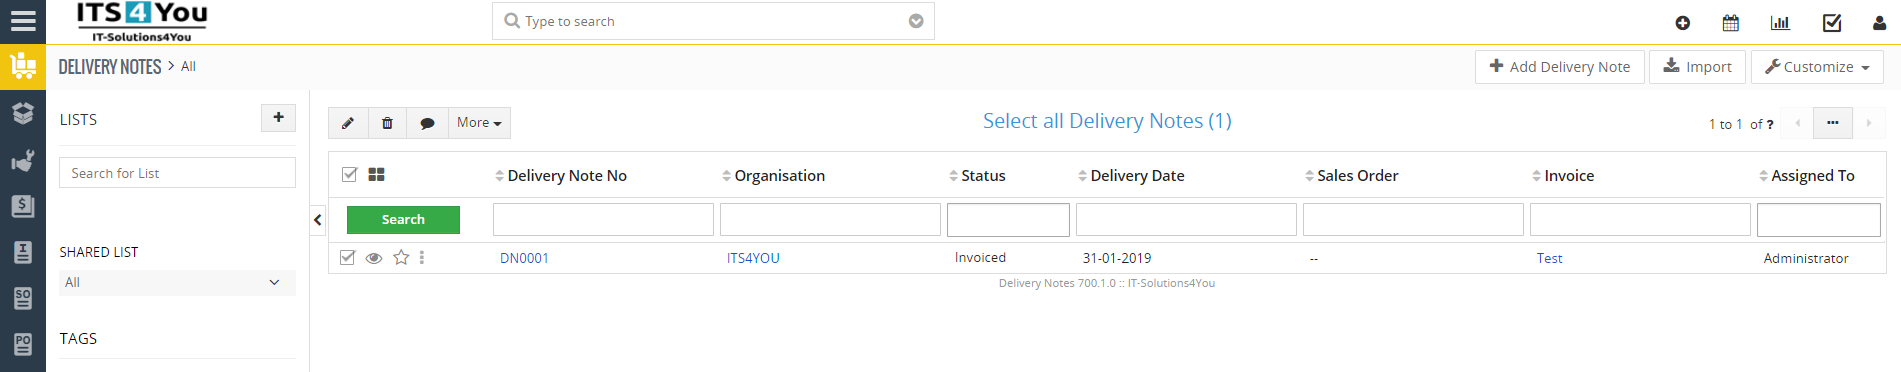Open the DN0001 delivery note link
This screenshot has width=1901, height=372.
(x=524, y=258)
